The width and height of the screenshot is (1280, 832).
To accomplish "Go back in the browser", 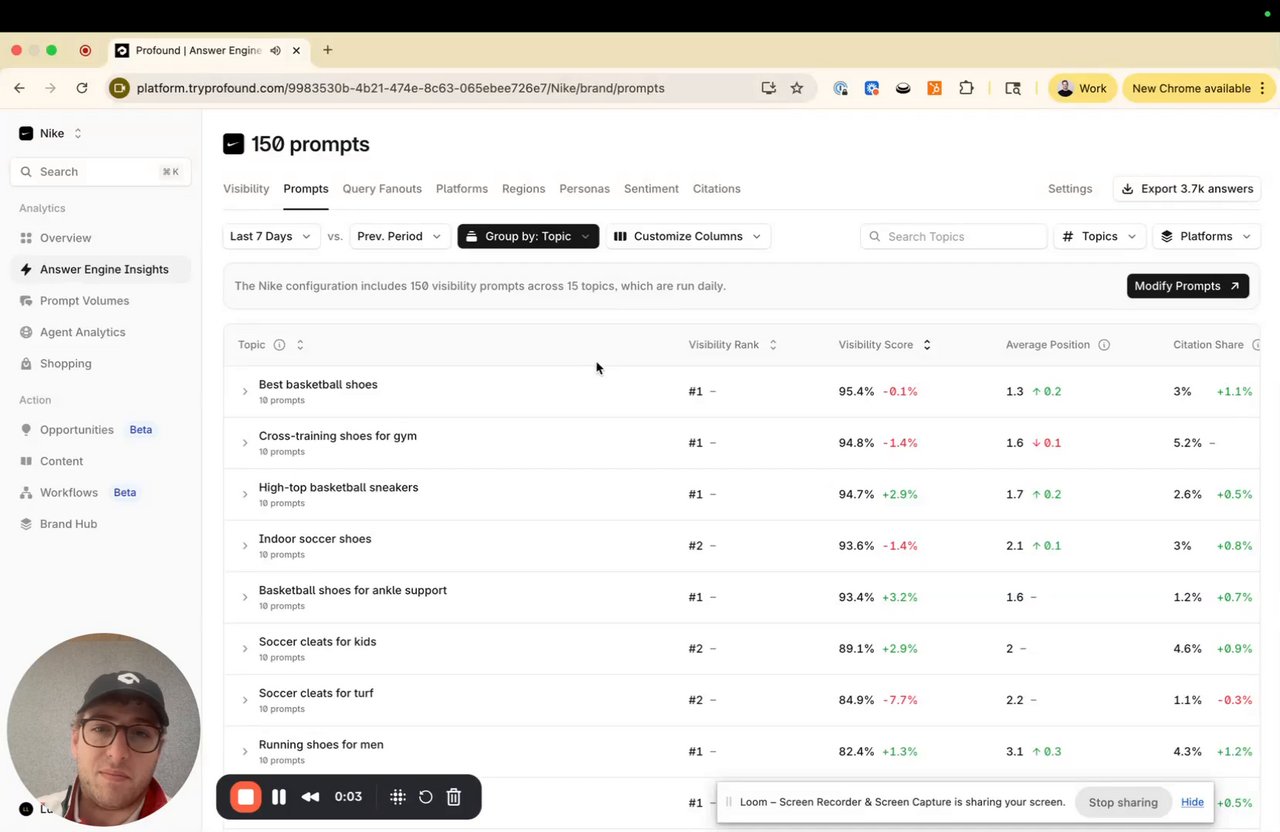I will click(x=19, y=88).
